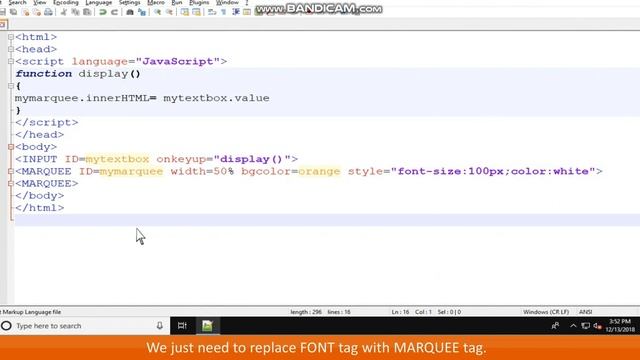This screenshot has height=360, width=640.
Task: Open the Run menu
Action: click(177, 2)
